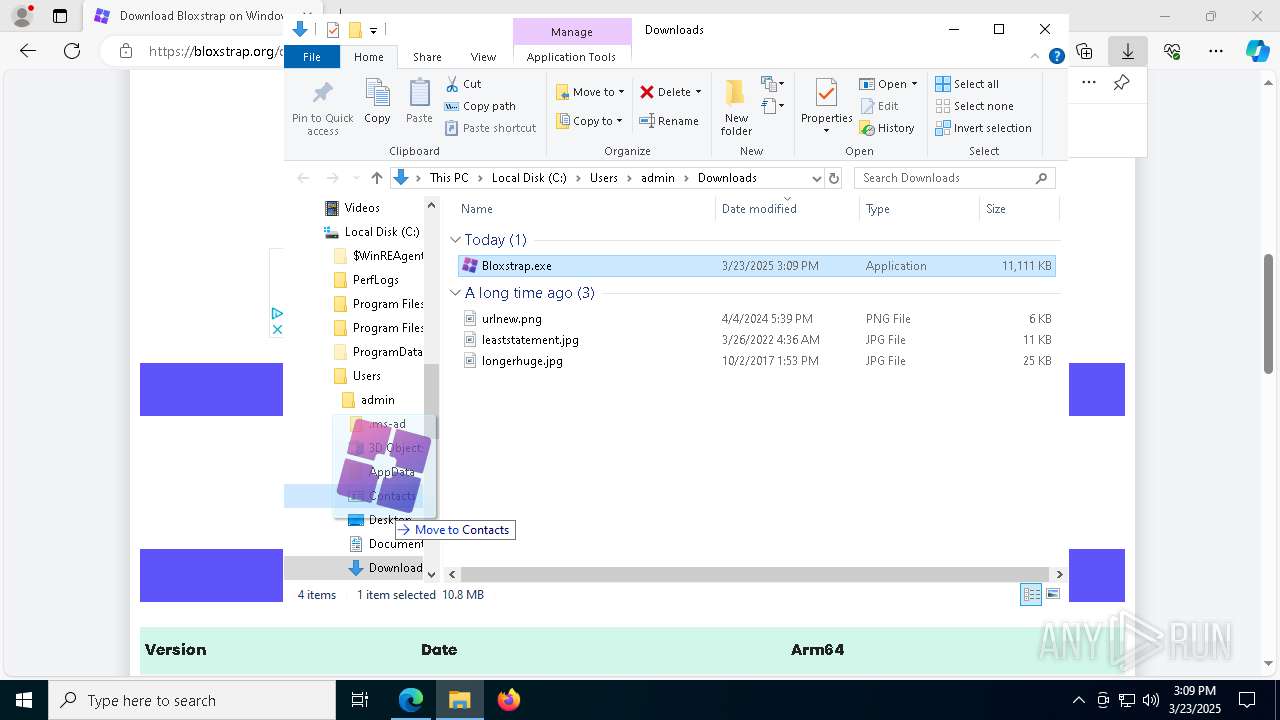Open the Open button dropdown arrow
Image resolution: width=1280 pixels, height=720 pixels.
[x=914, y=84]
